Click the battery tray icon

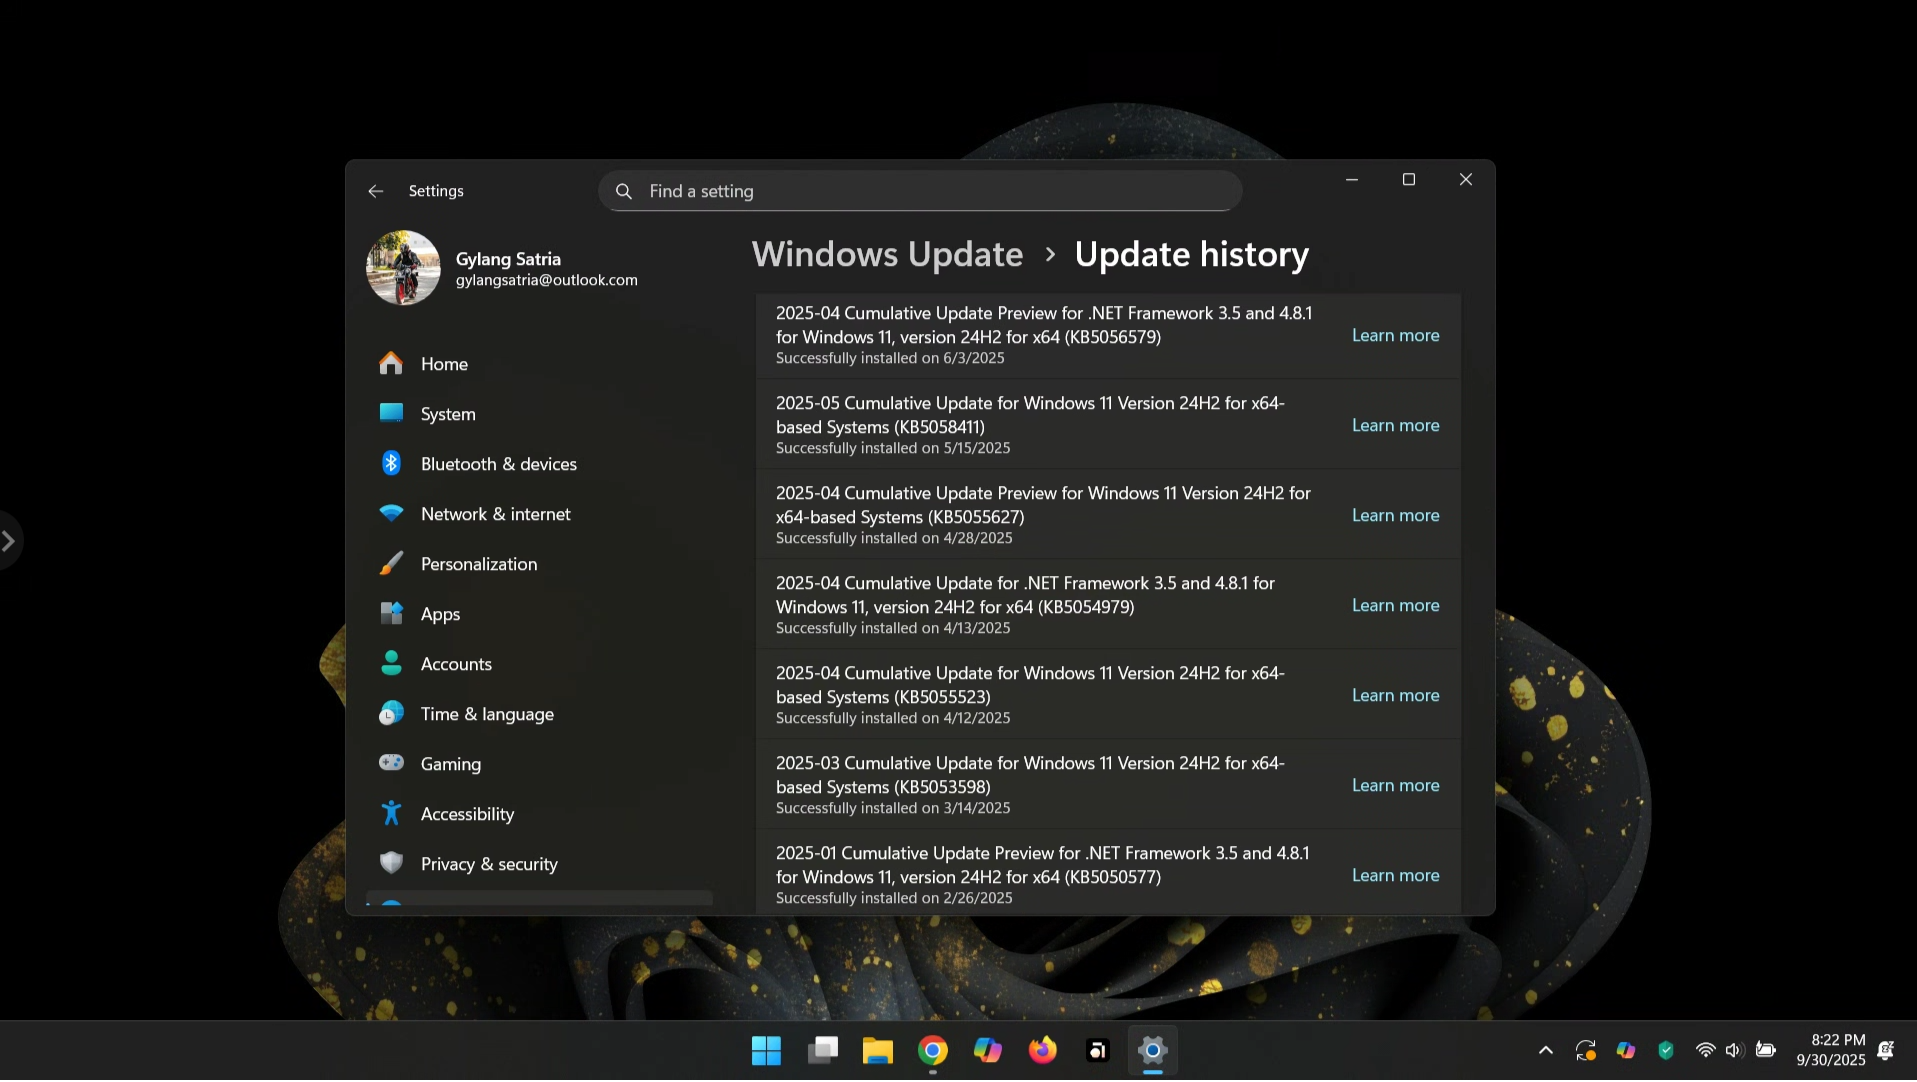click(1766, 1051)
